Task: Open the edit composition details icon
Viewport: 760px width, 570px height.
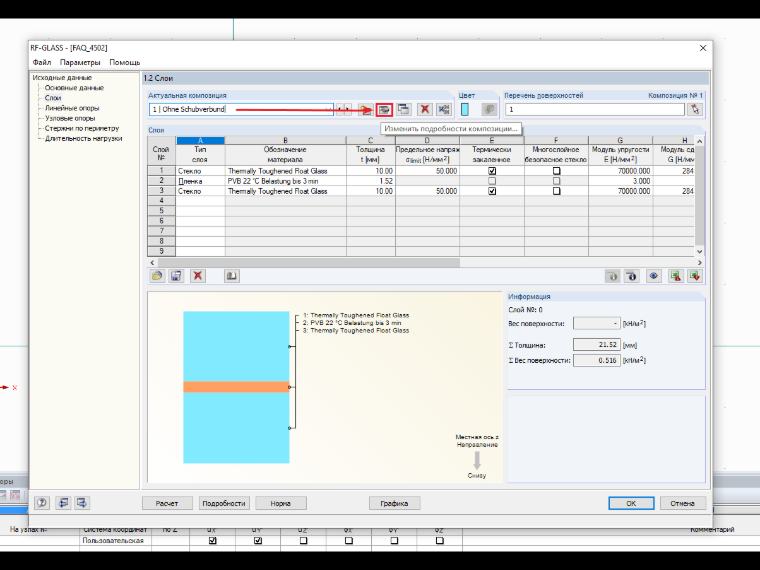Action: (384, 110)
